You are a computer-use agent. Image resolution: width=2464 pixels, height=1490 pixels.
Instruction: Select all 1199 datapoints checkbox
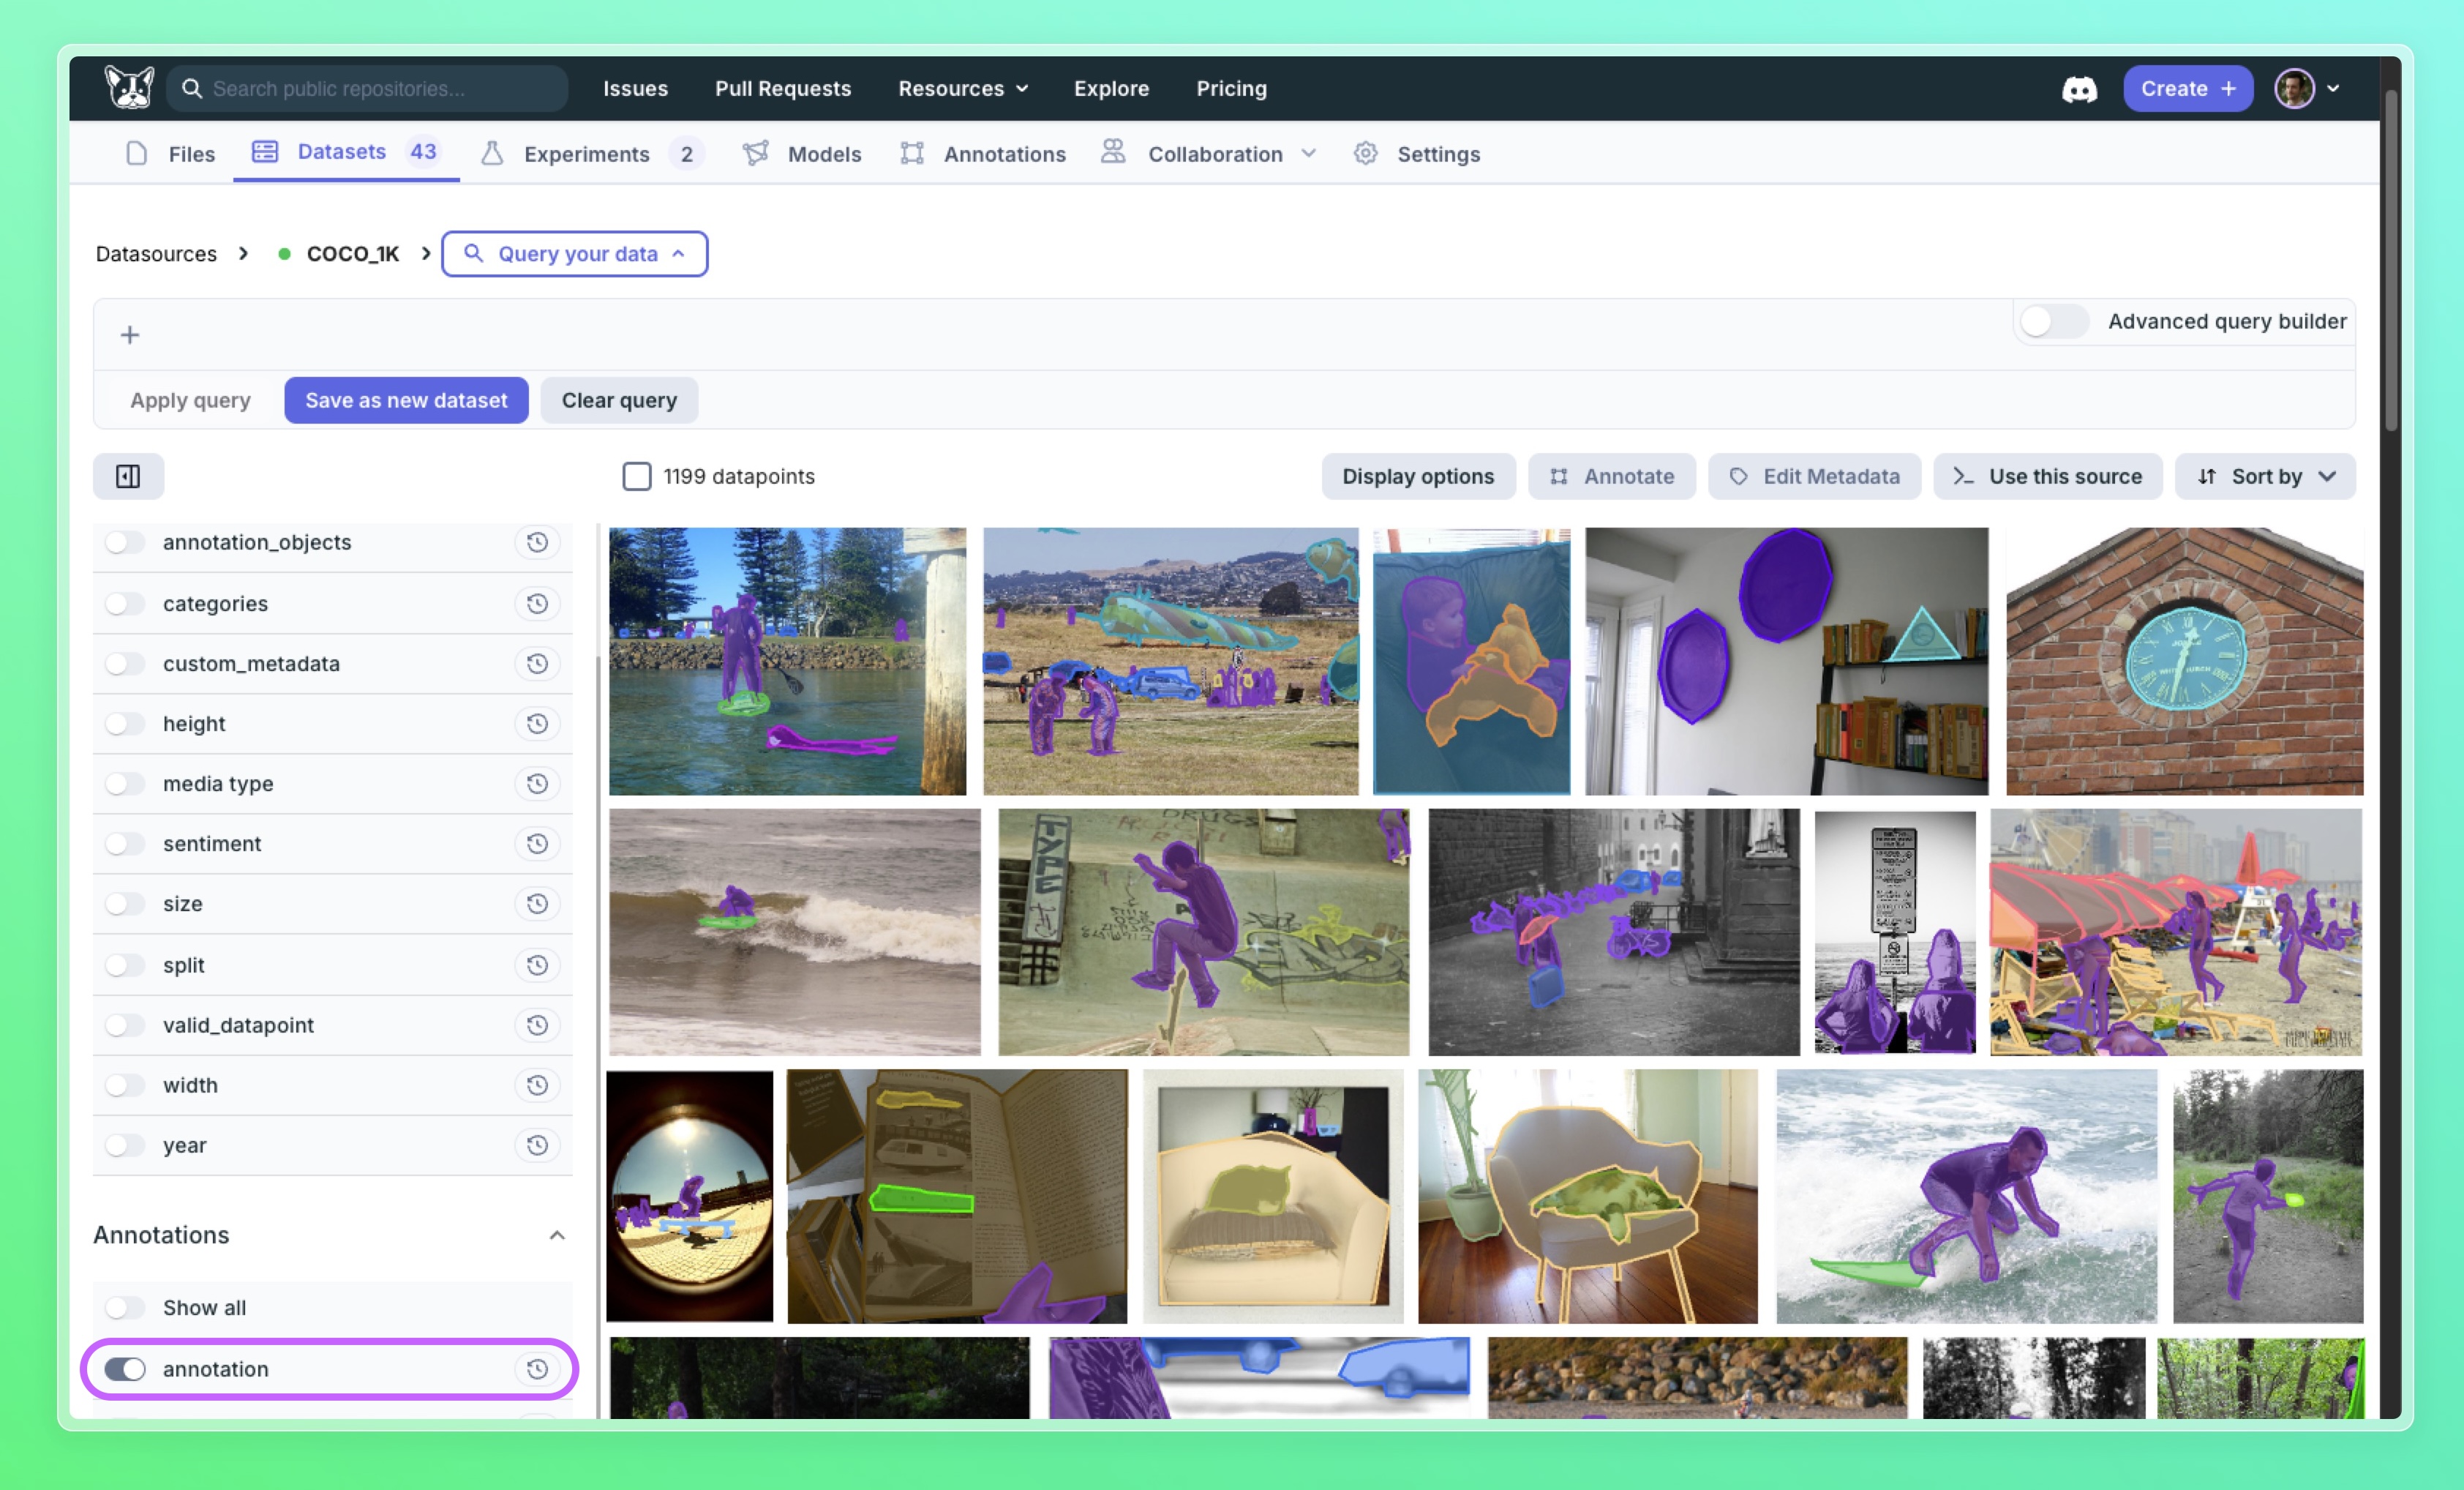click(x=636, y=476)
